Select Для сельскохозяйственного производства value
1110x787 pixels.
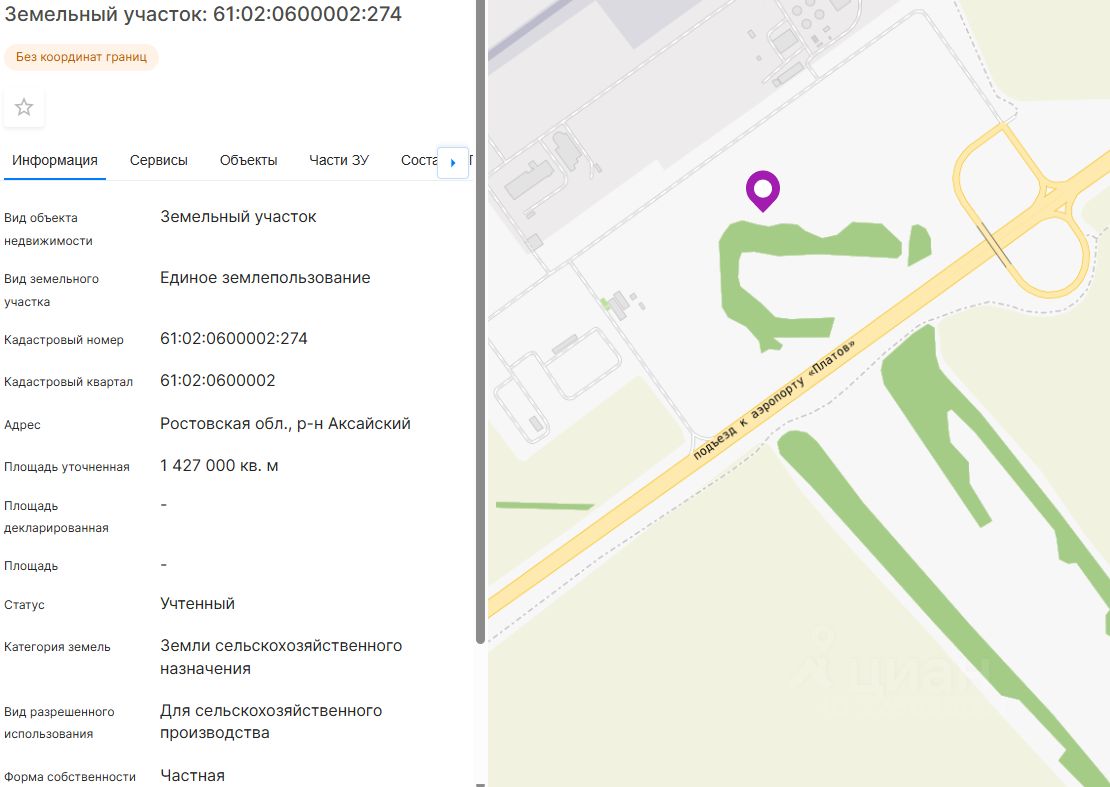(271, 721)
